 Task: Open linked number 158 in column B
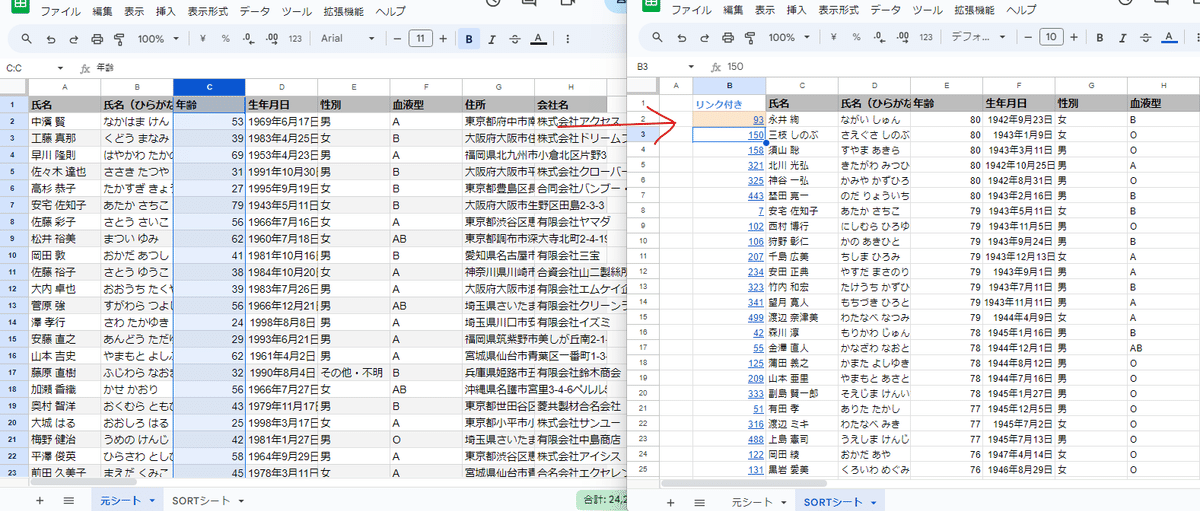(x=756, y=150)
